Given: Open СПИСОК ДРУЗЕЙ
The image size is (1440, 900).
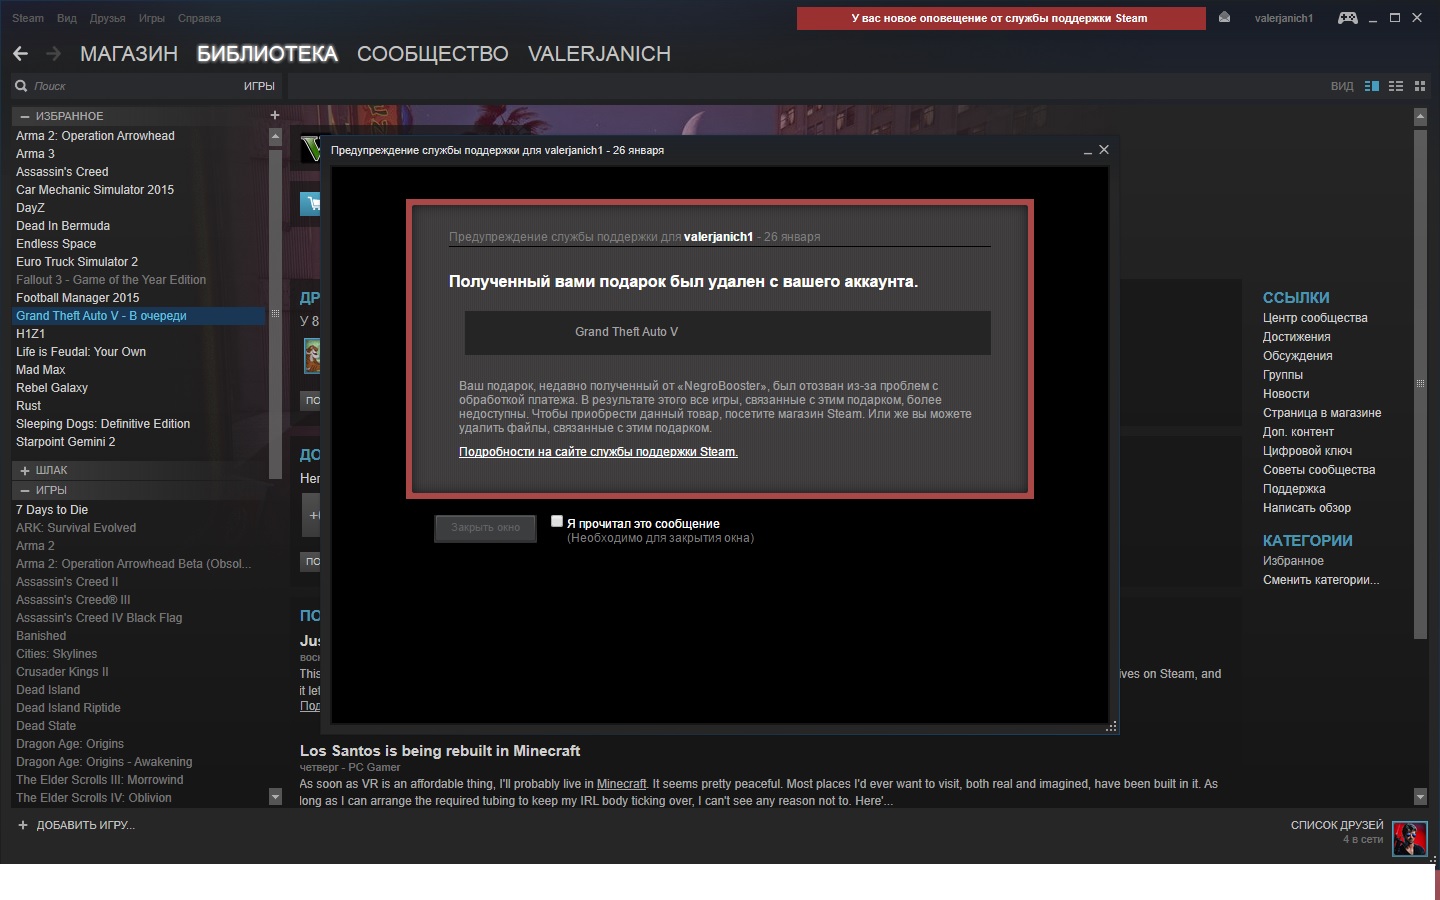Looking at the screenshot, I should point(1337,825).
